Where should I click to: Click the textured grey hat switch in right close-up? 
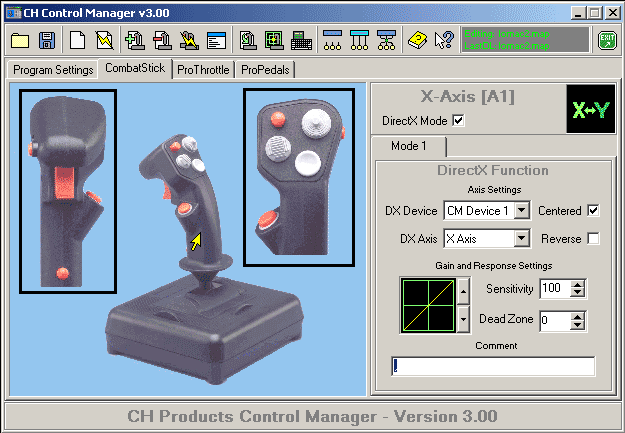click(x=278, y=148)
